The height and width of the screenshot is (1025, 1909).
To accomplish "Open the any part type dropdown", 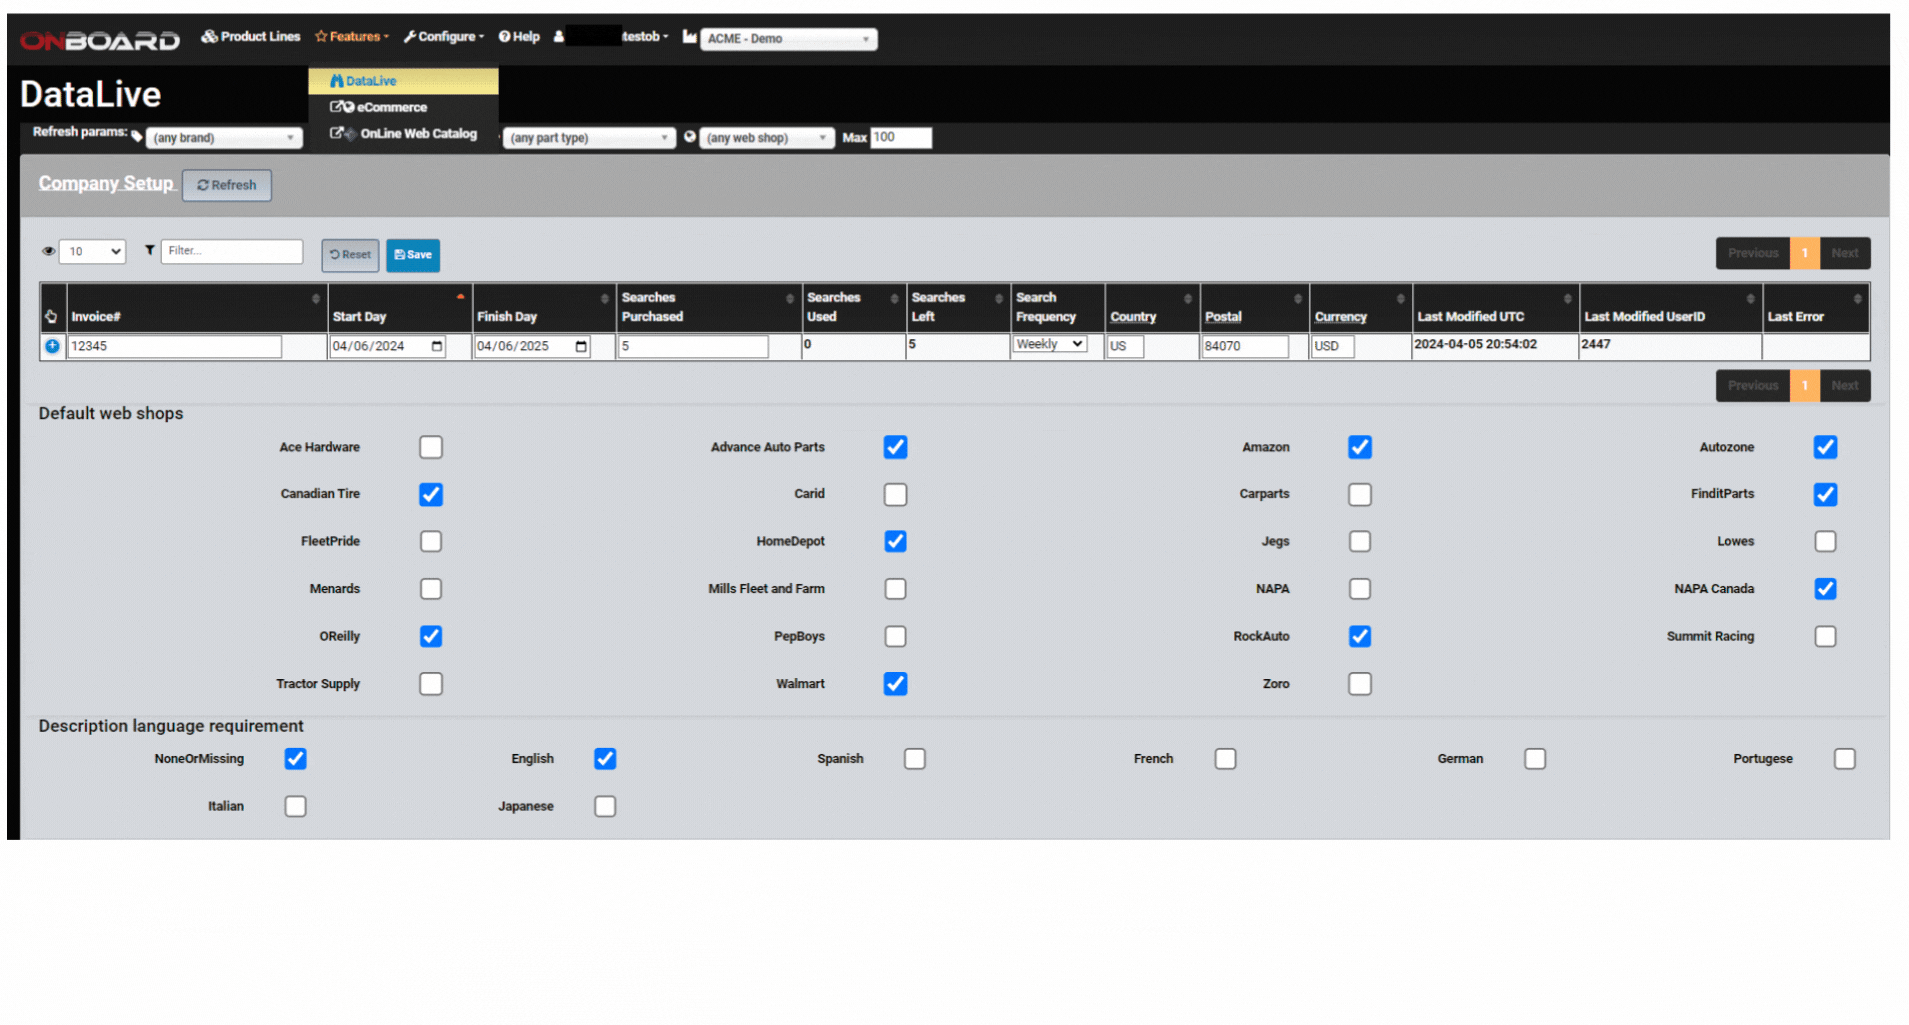I will (589, 138).
